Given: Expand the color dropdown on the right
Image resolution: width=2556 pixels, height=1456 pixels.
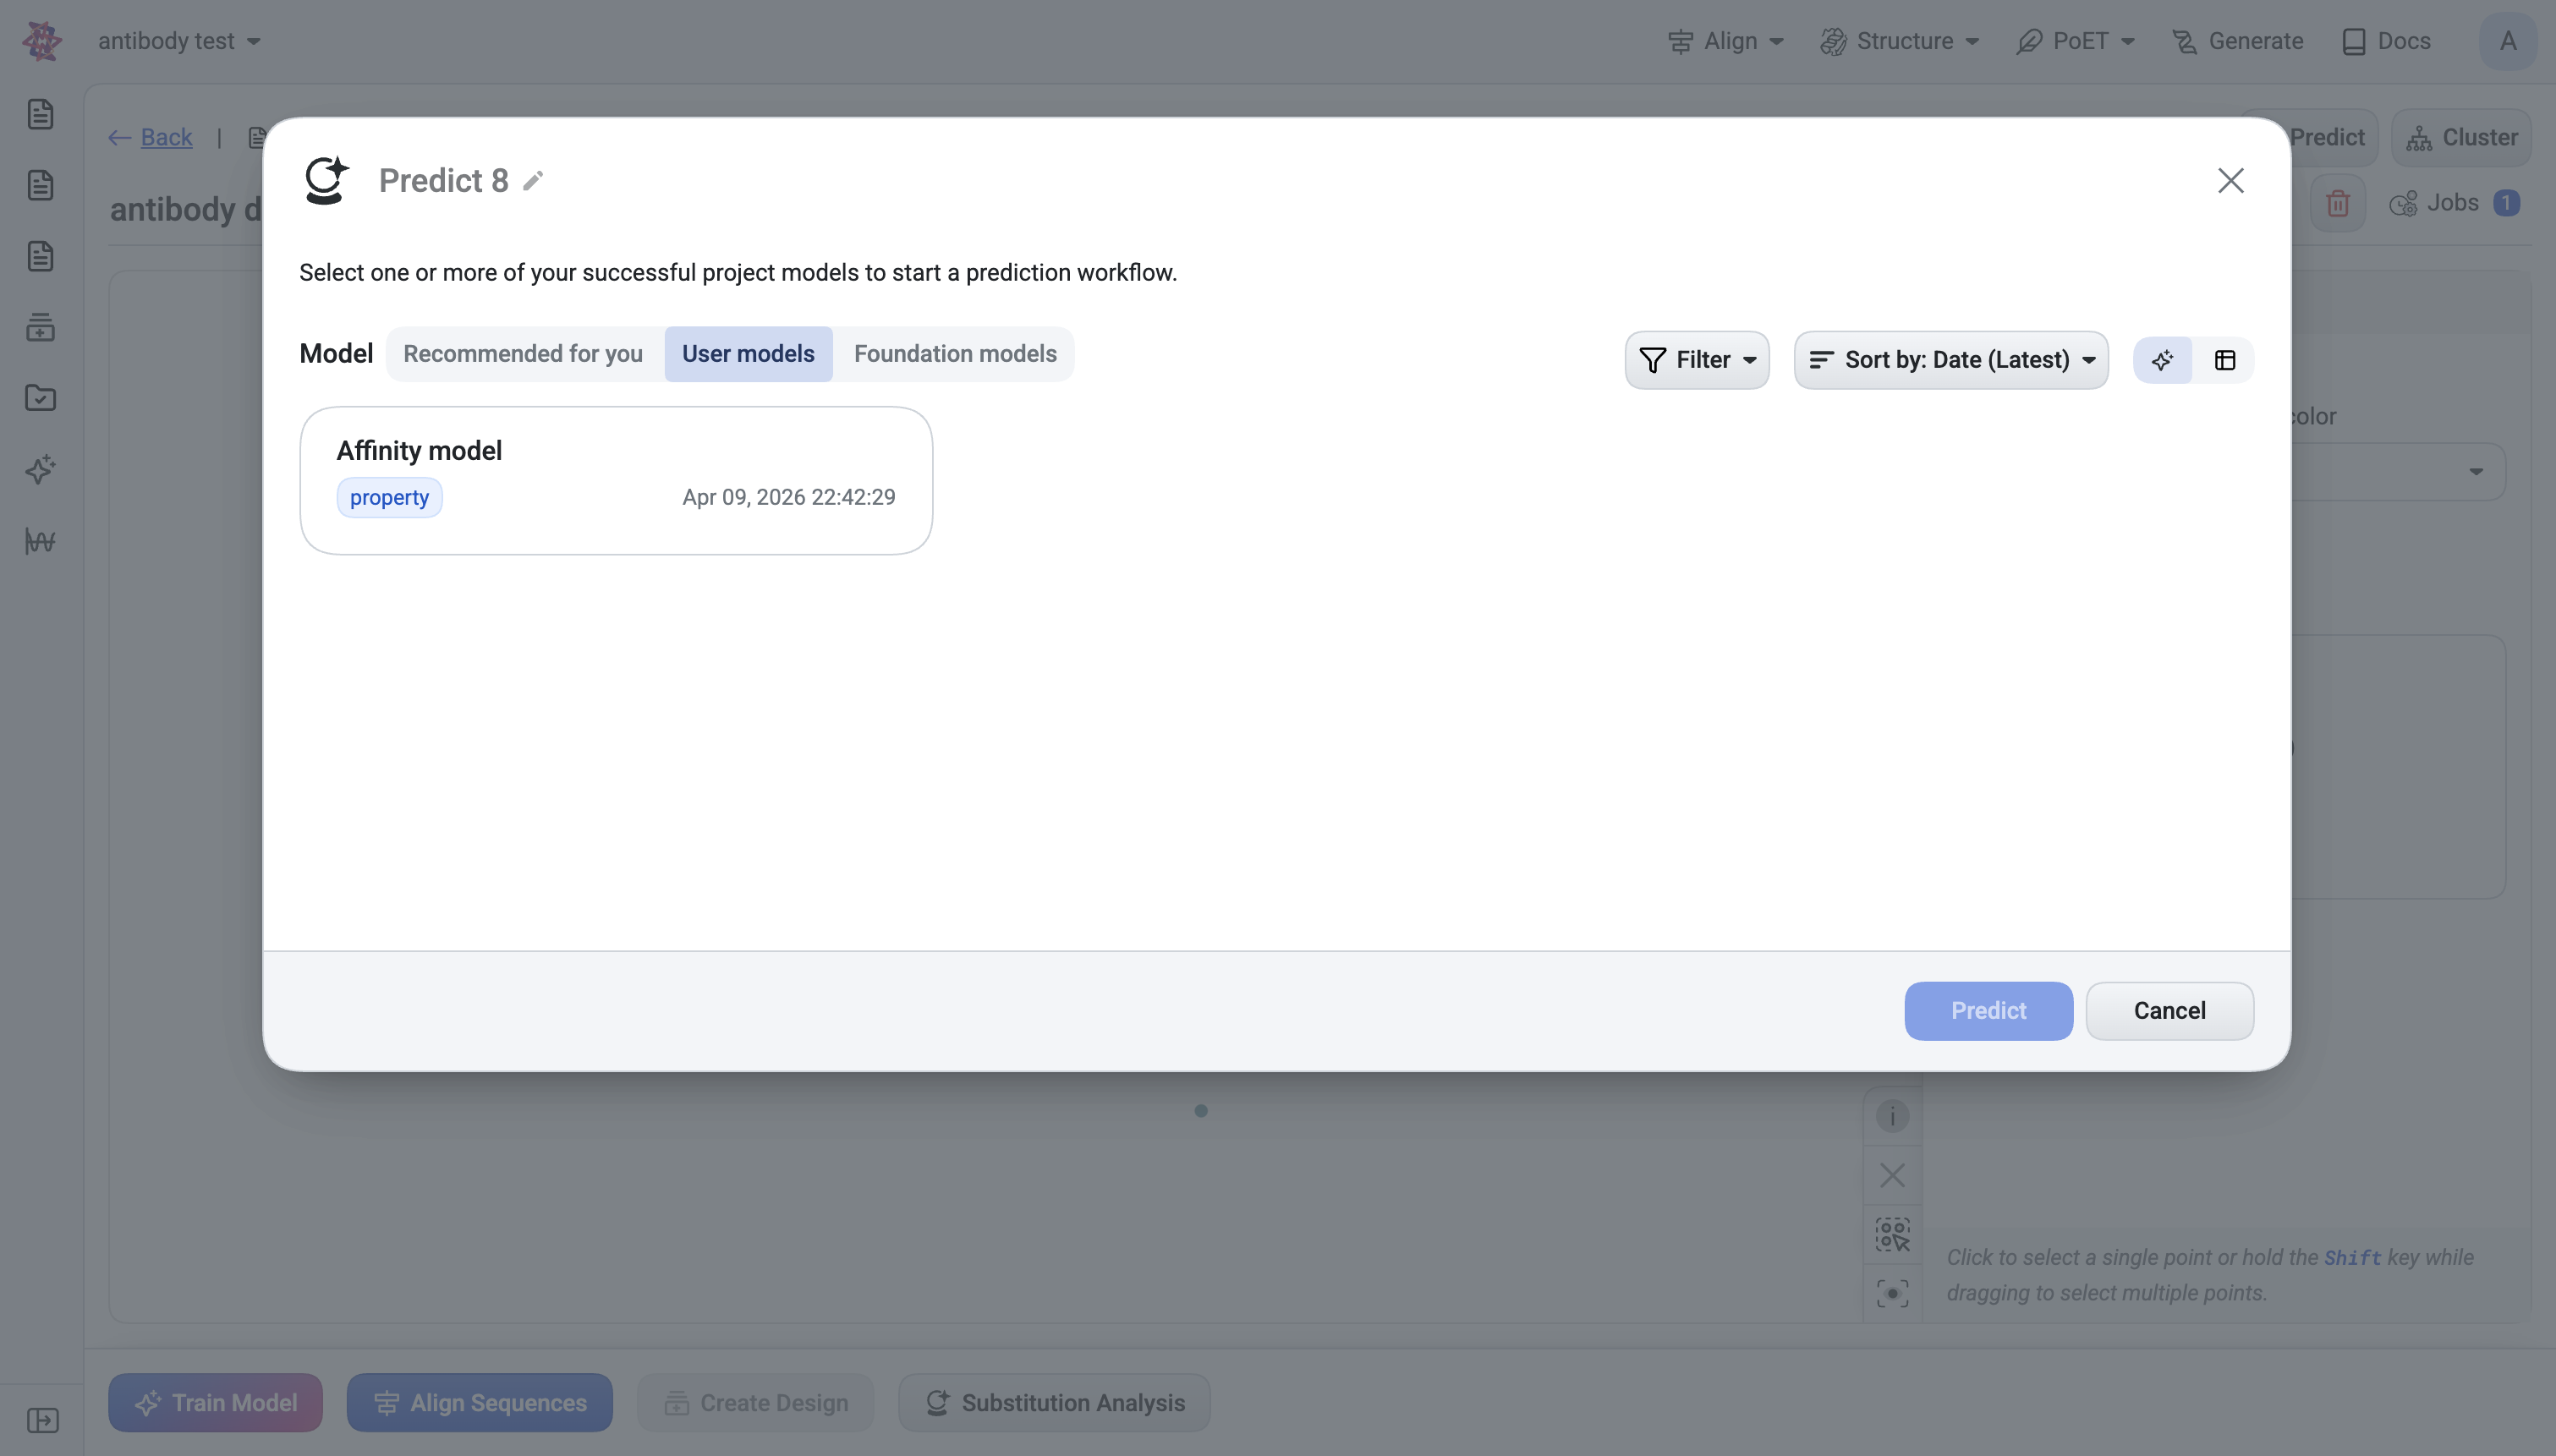Looking at the screenshot, I should [2476, 472].
